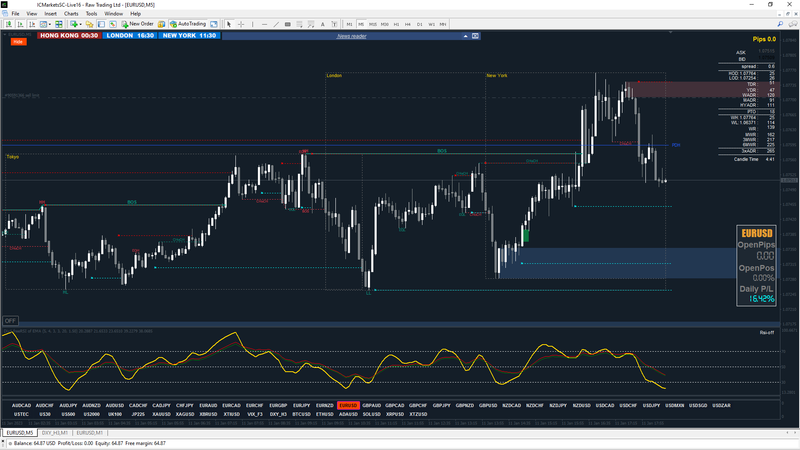This screenshot has height=450, width=800.
Task: Expand the new chart dropdown arrow
Action: tap(80, 24)
